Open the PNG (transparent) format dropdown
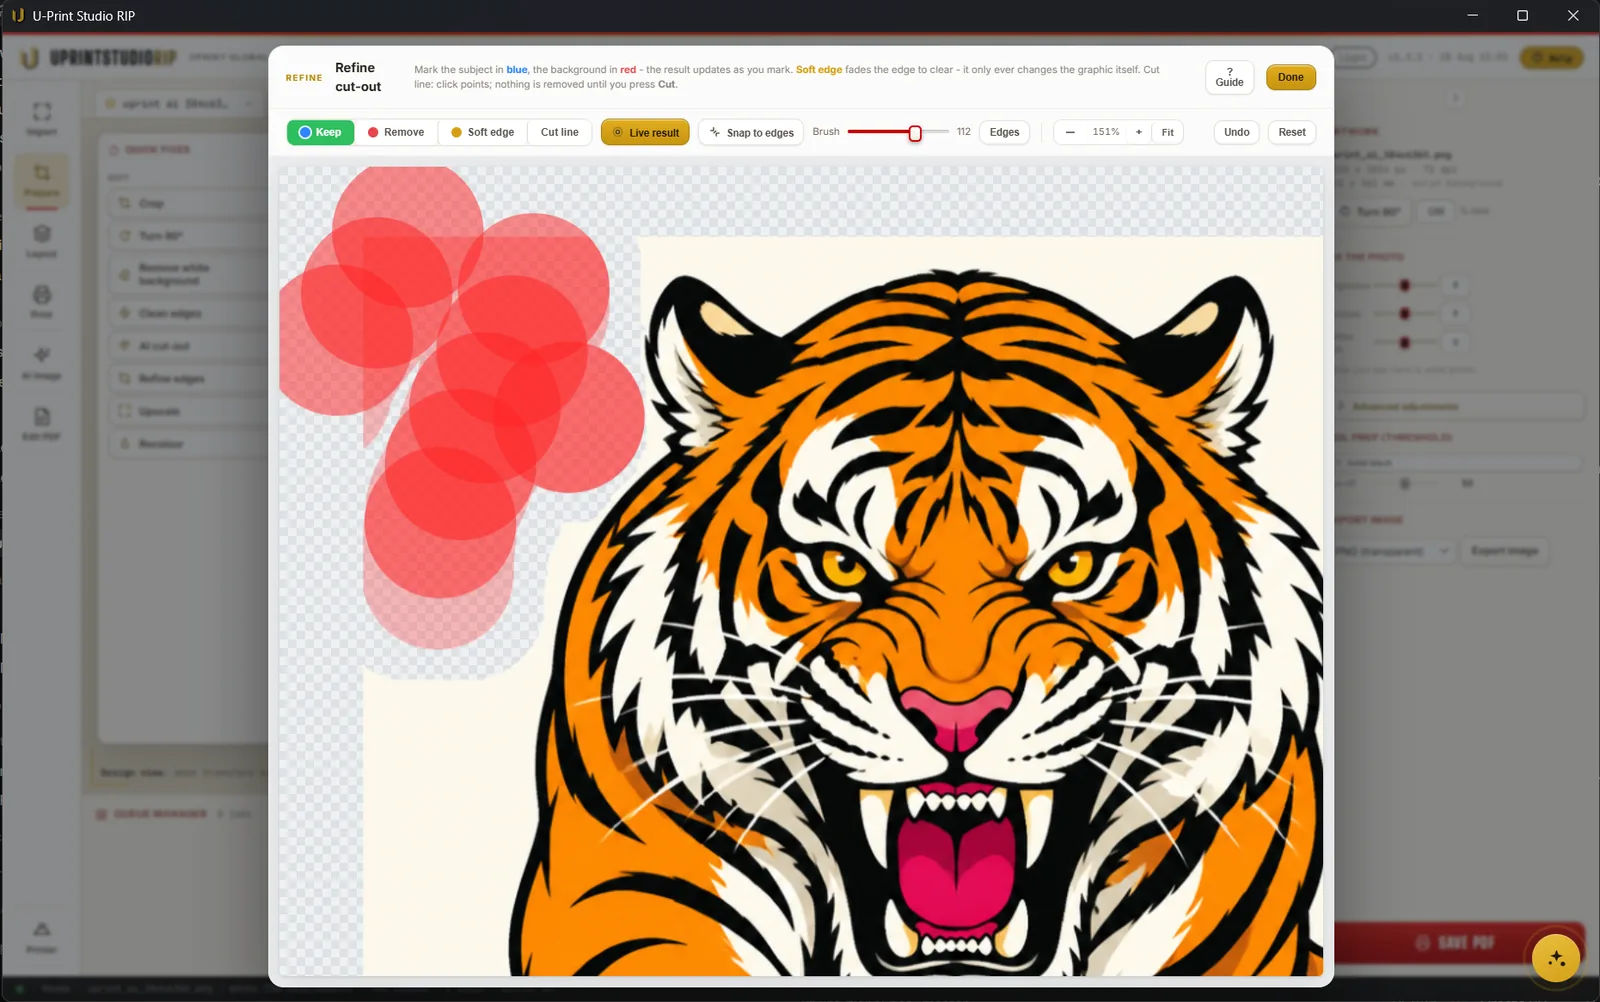The image size is (1600, 1002). tap(1394, 551)
